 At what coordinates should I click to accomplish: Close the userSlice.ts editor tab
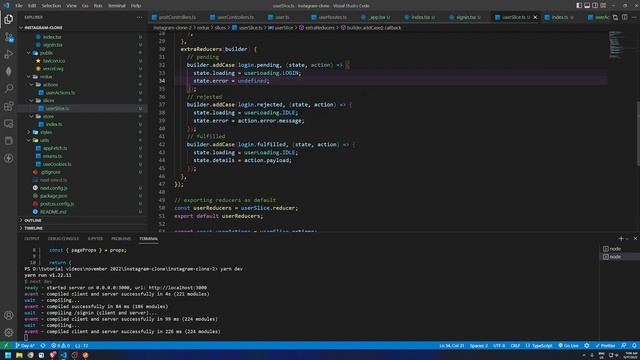[x=536, y=17]
